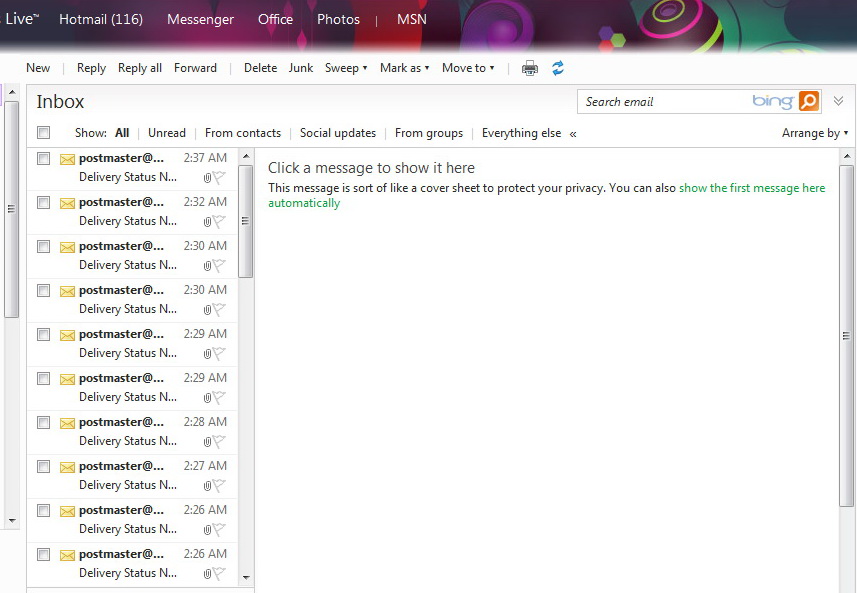857x593 pixels.
Task: Click the show the first message here automatically link
Action: (x=751, y=188)
